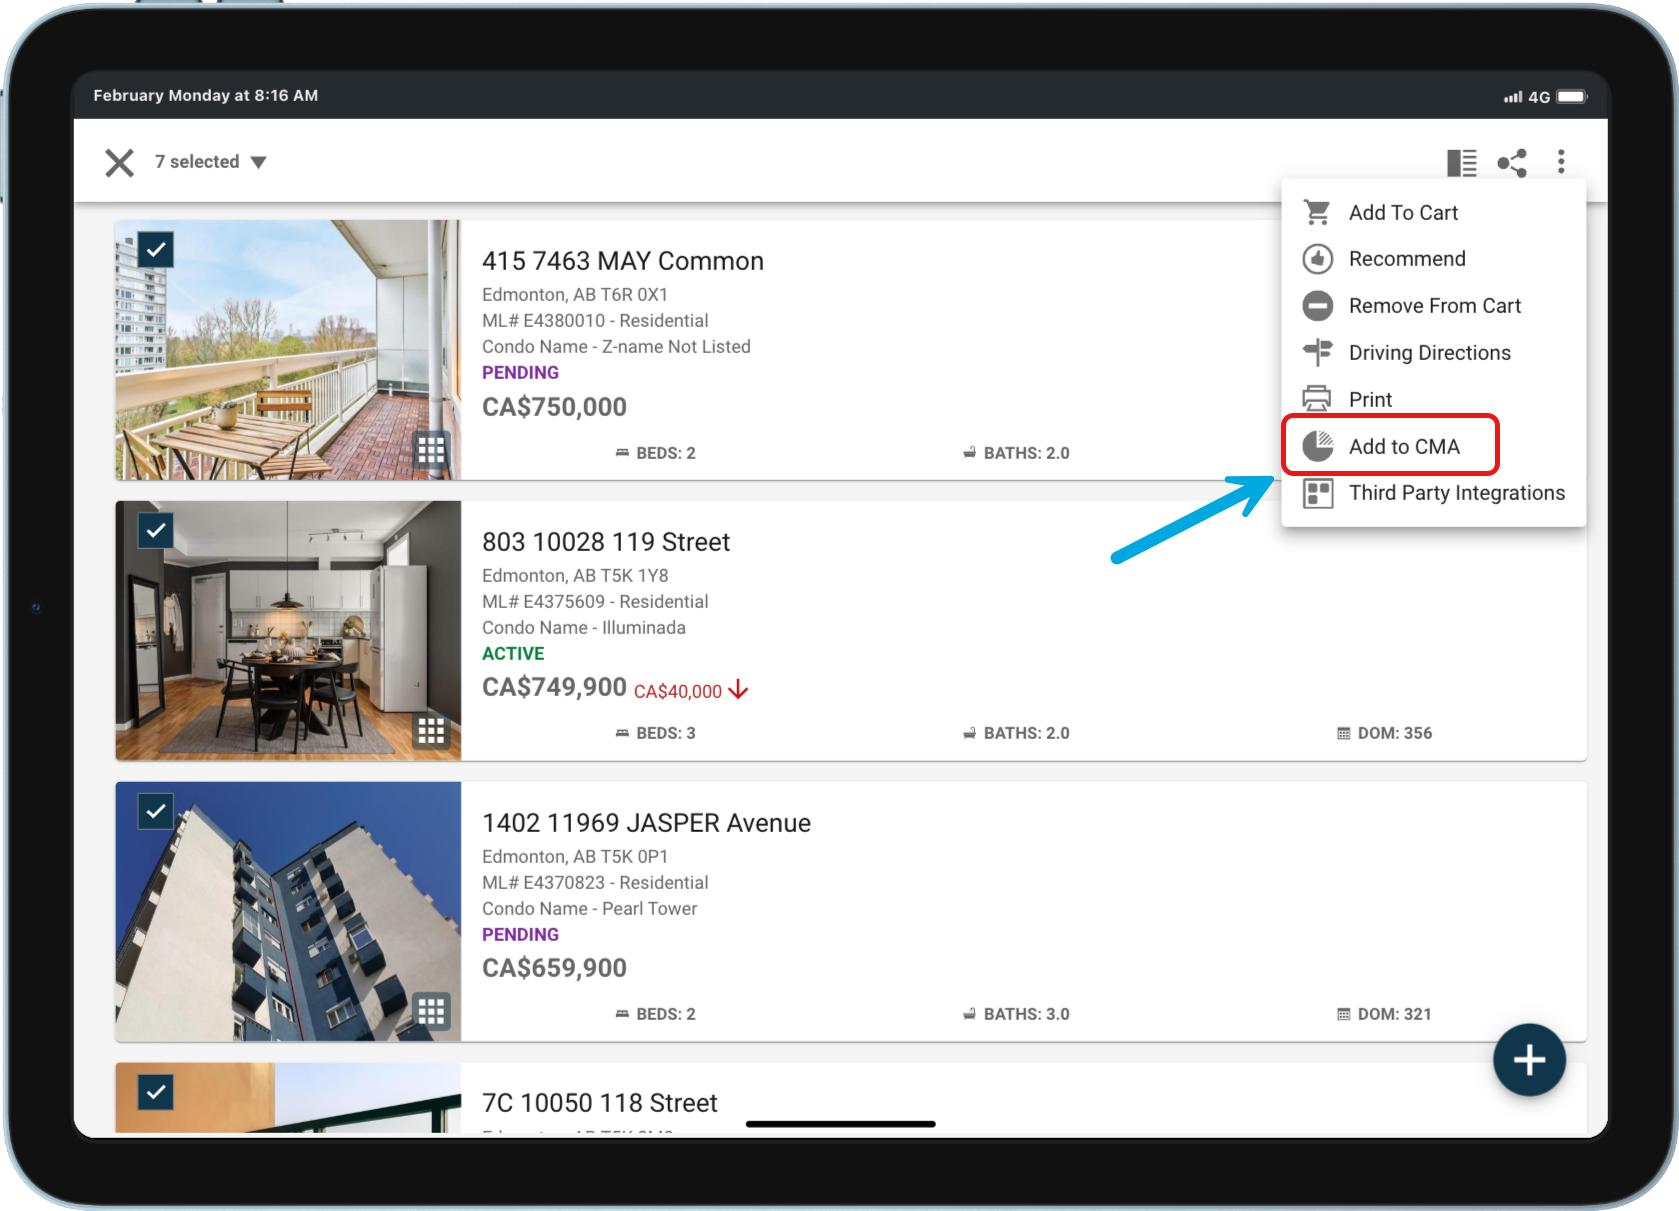
Task: Open listing title '1402 11969 JASPER Avenue'
Action: click(x=646, y=823)
